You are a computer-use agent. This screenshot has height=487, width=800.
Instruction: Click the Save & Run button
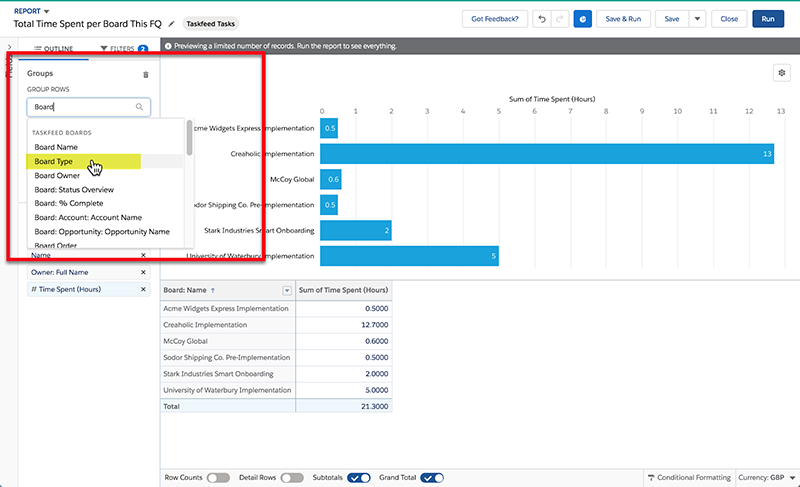(x=624, y=19)
